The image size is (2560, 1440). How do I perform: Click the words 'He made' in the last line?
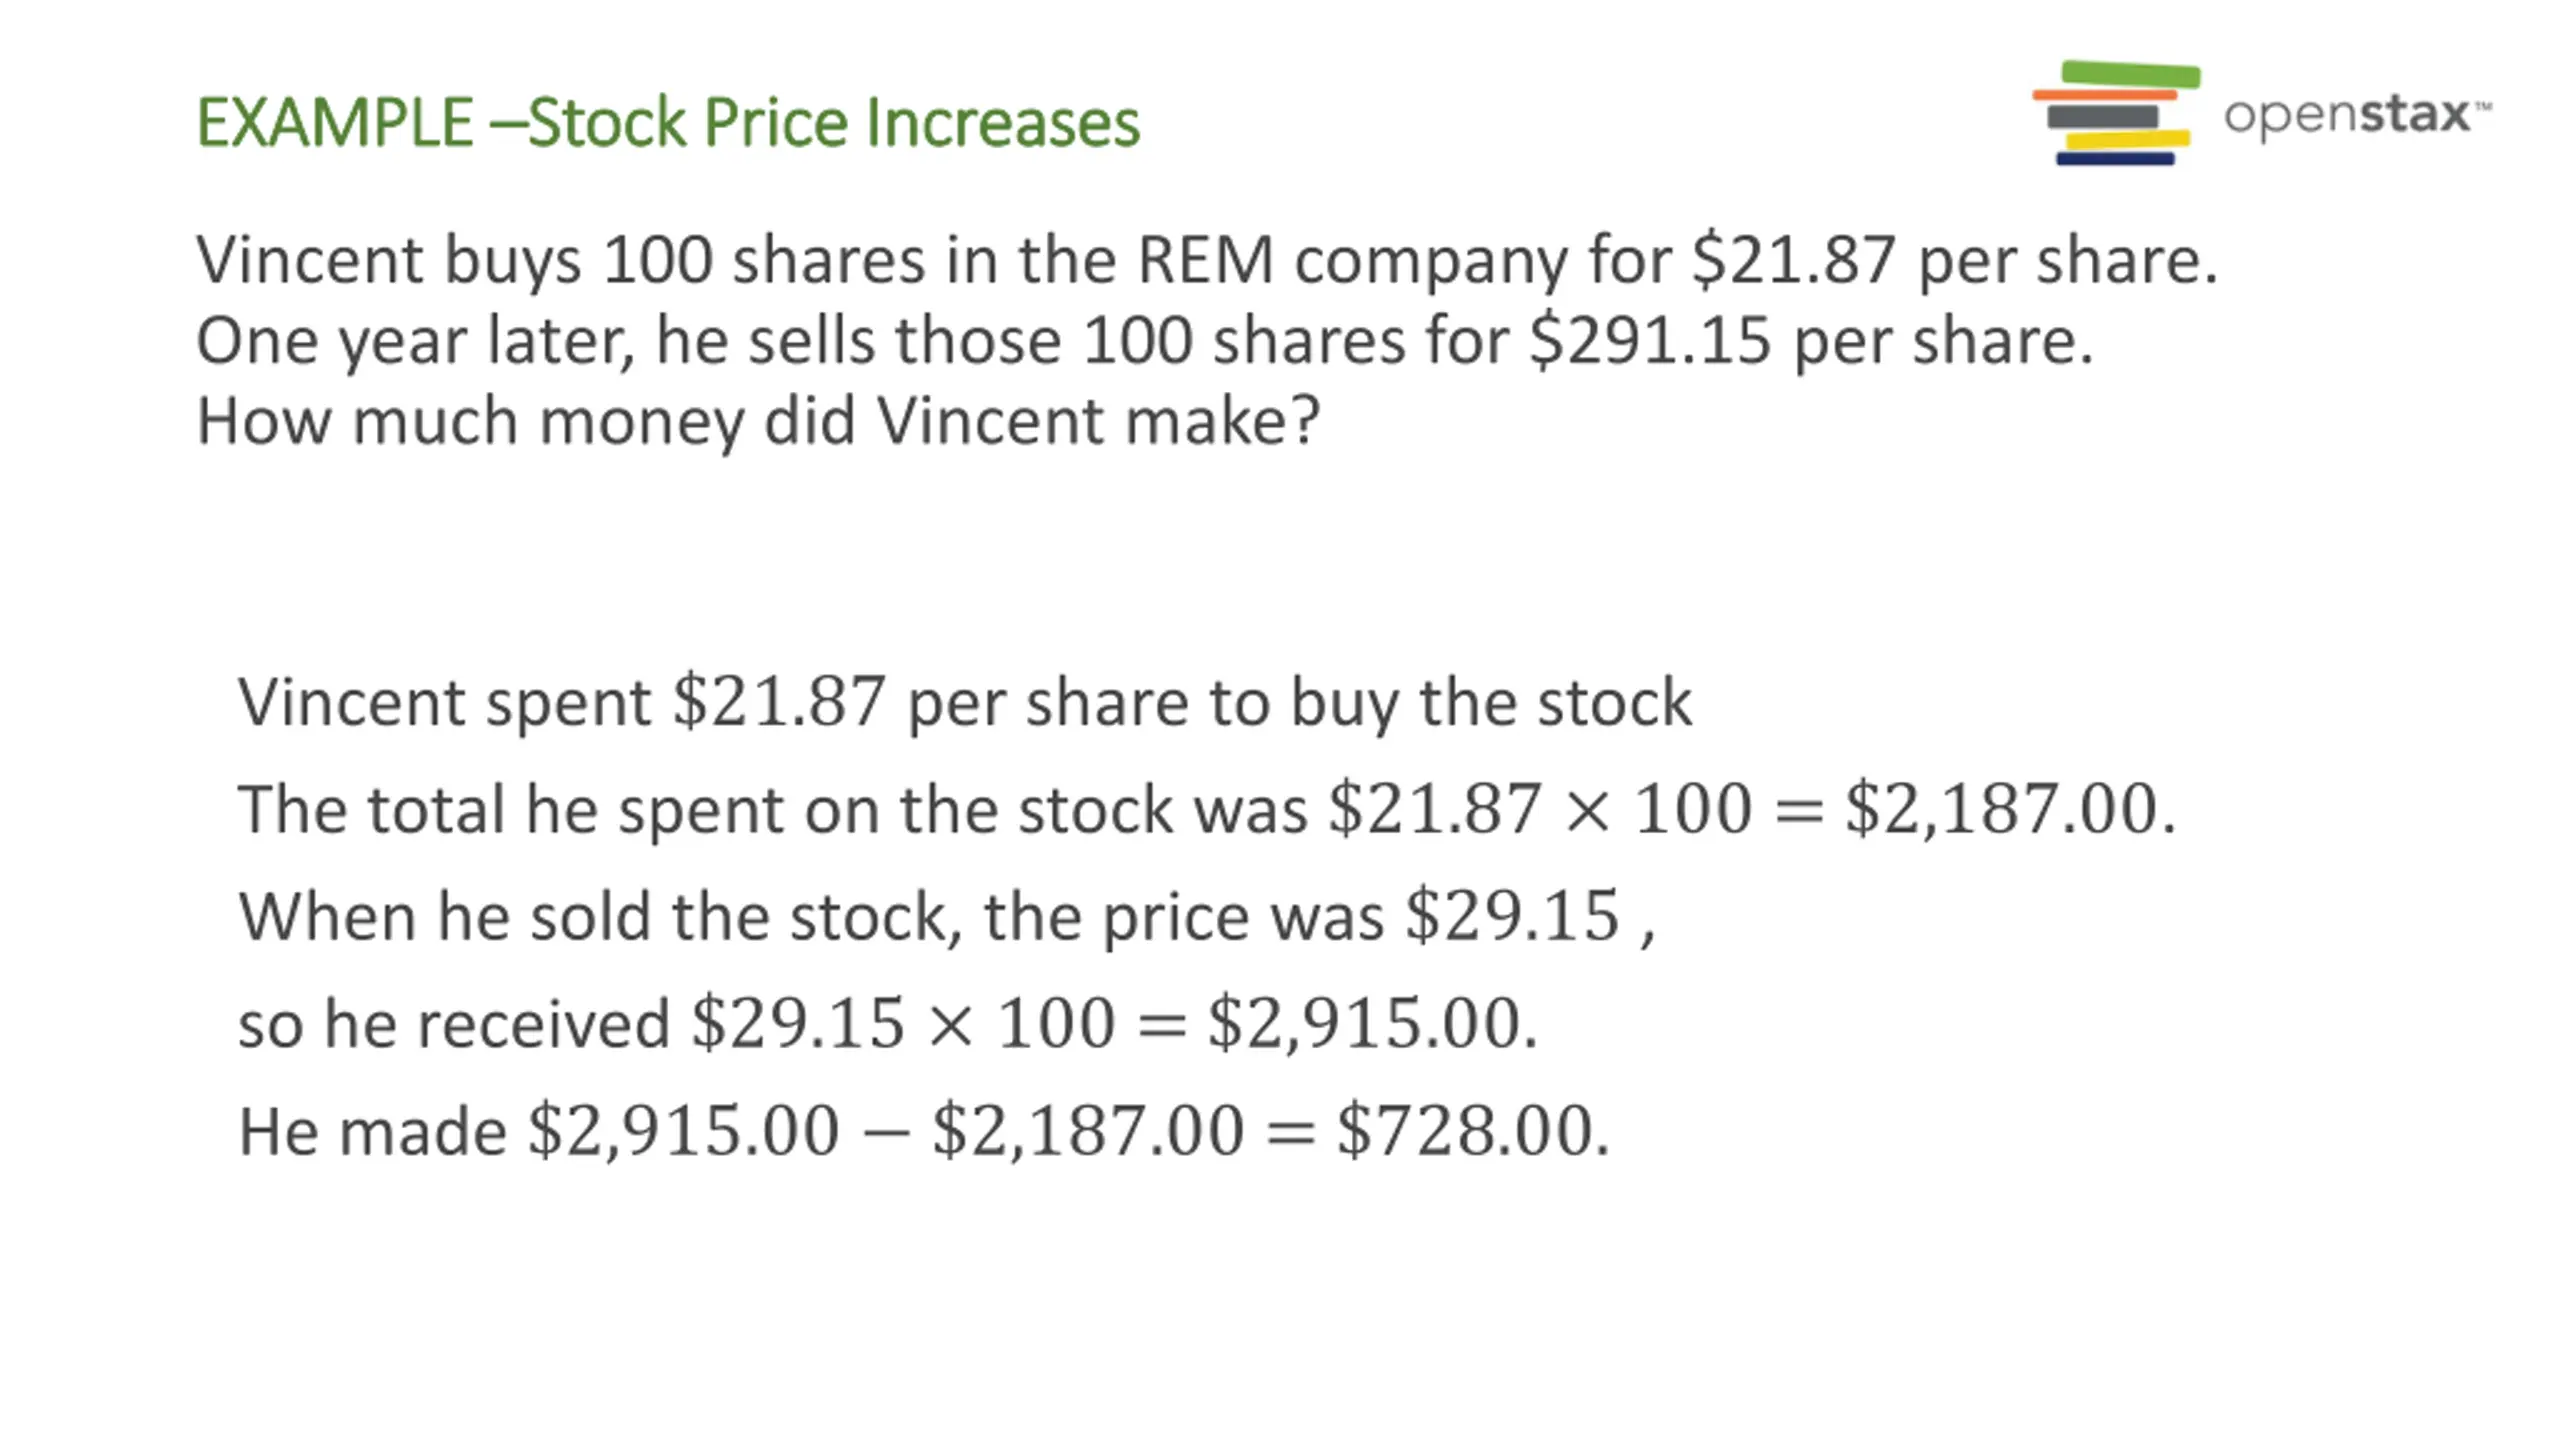click(x=372, y=1132)
